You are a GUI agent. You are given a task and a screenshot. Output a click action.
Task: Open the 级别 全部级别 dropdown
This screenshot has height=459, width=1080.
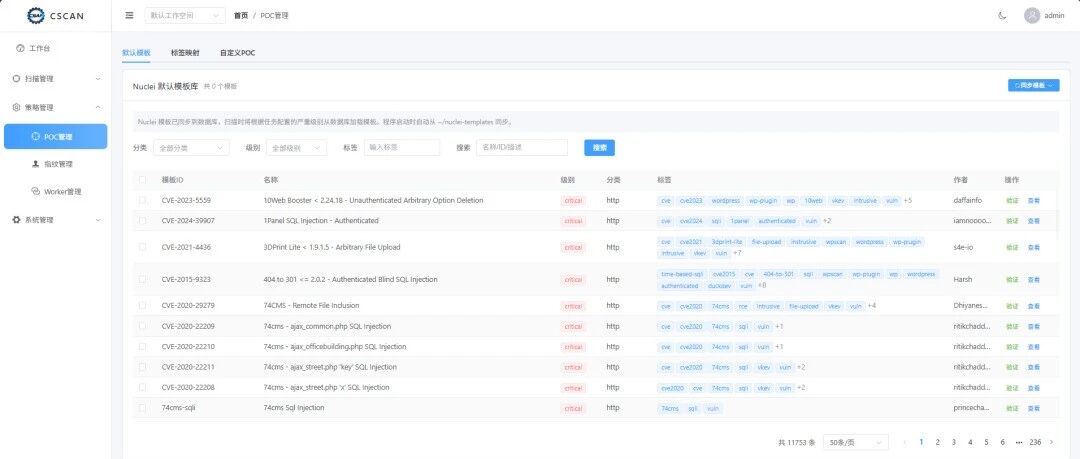[x=296, y=147]
